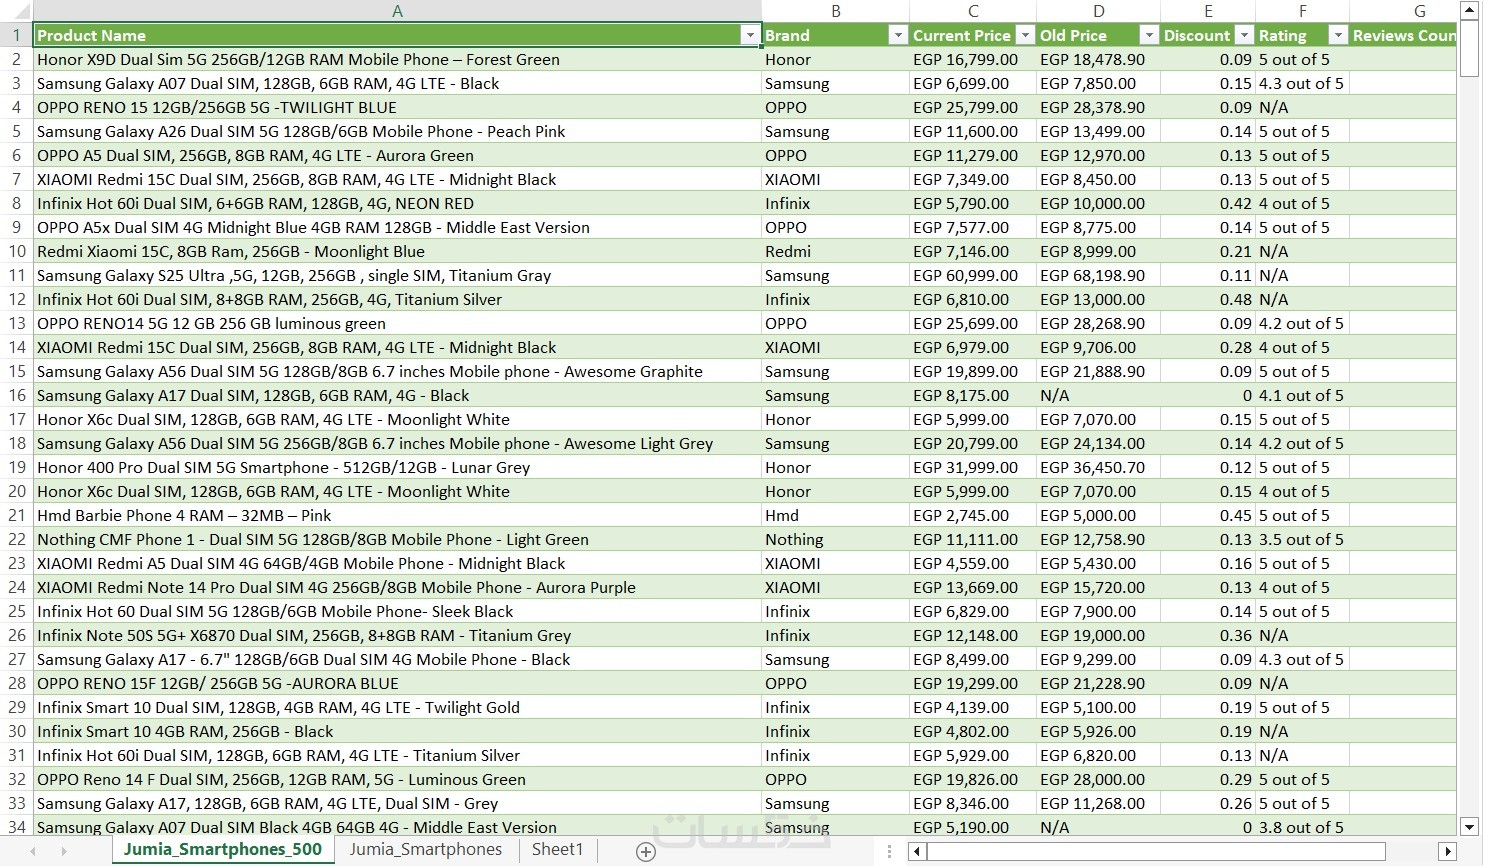Click the Select All corner triangle
1485x866 pixels.
point(18,12)
